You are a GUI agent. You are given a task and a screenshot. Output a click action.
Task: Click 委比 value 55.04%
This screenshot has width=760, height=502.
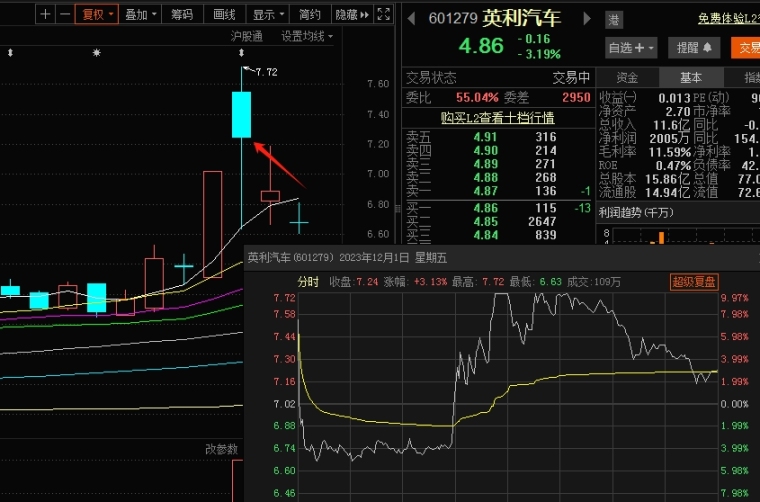click(477, 97)
